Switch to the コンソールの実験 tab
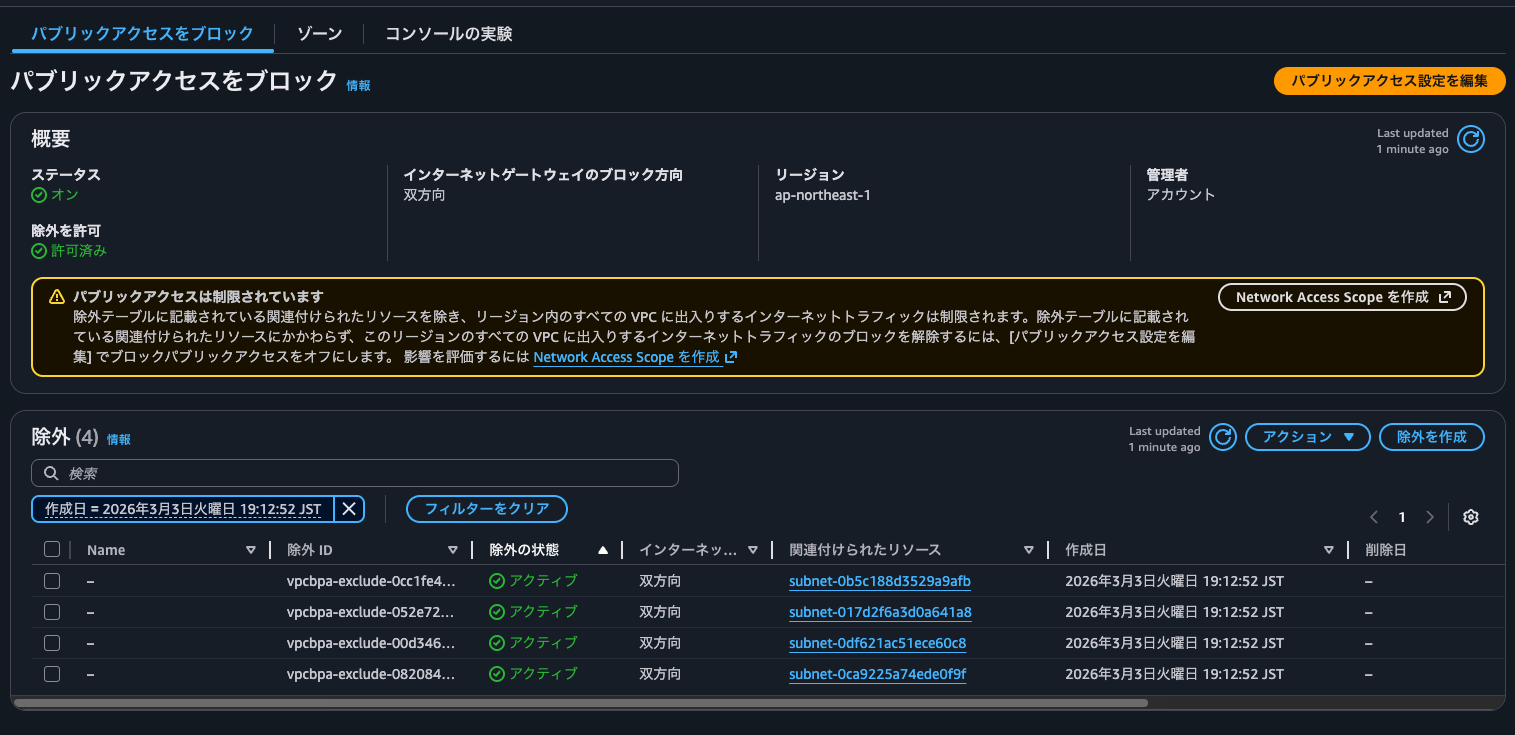 coord(447,33)
